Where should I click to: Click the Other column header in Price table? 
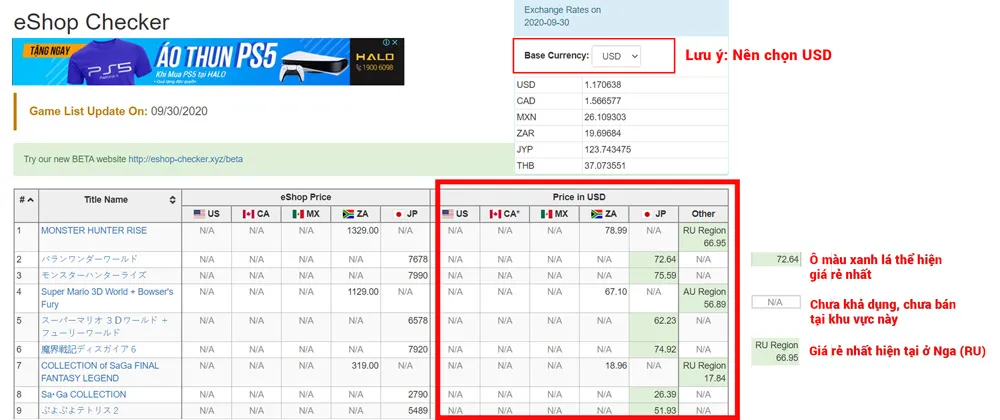pos(703,214)
